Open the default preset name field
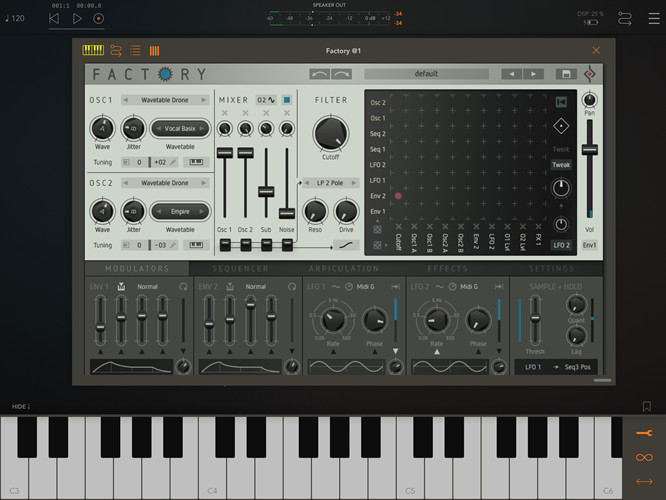 click(x=426, y=74)
